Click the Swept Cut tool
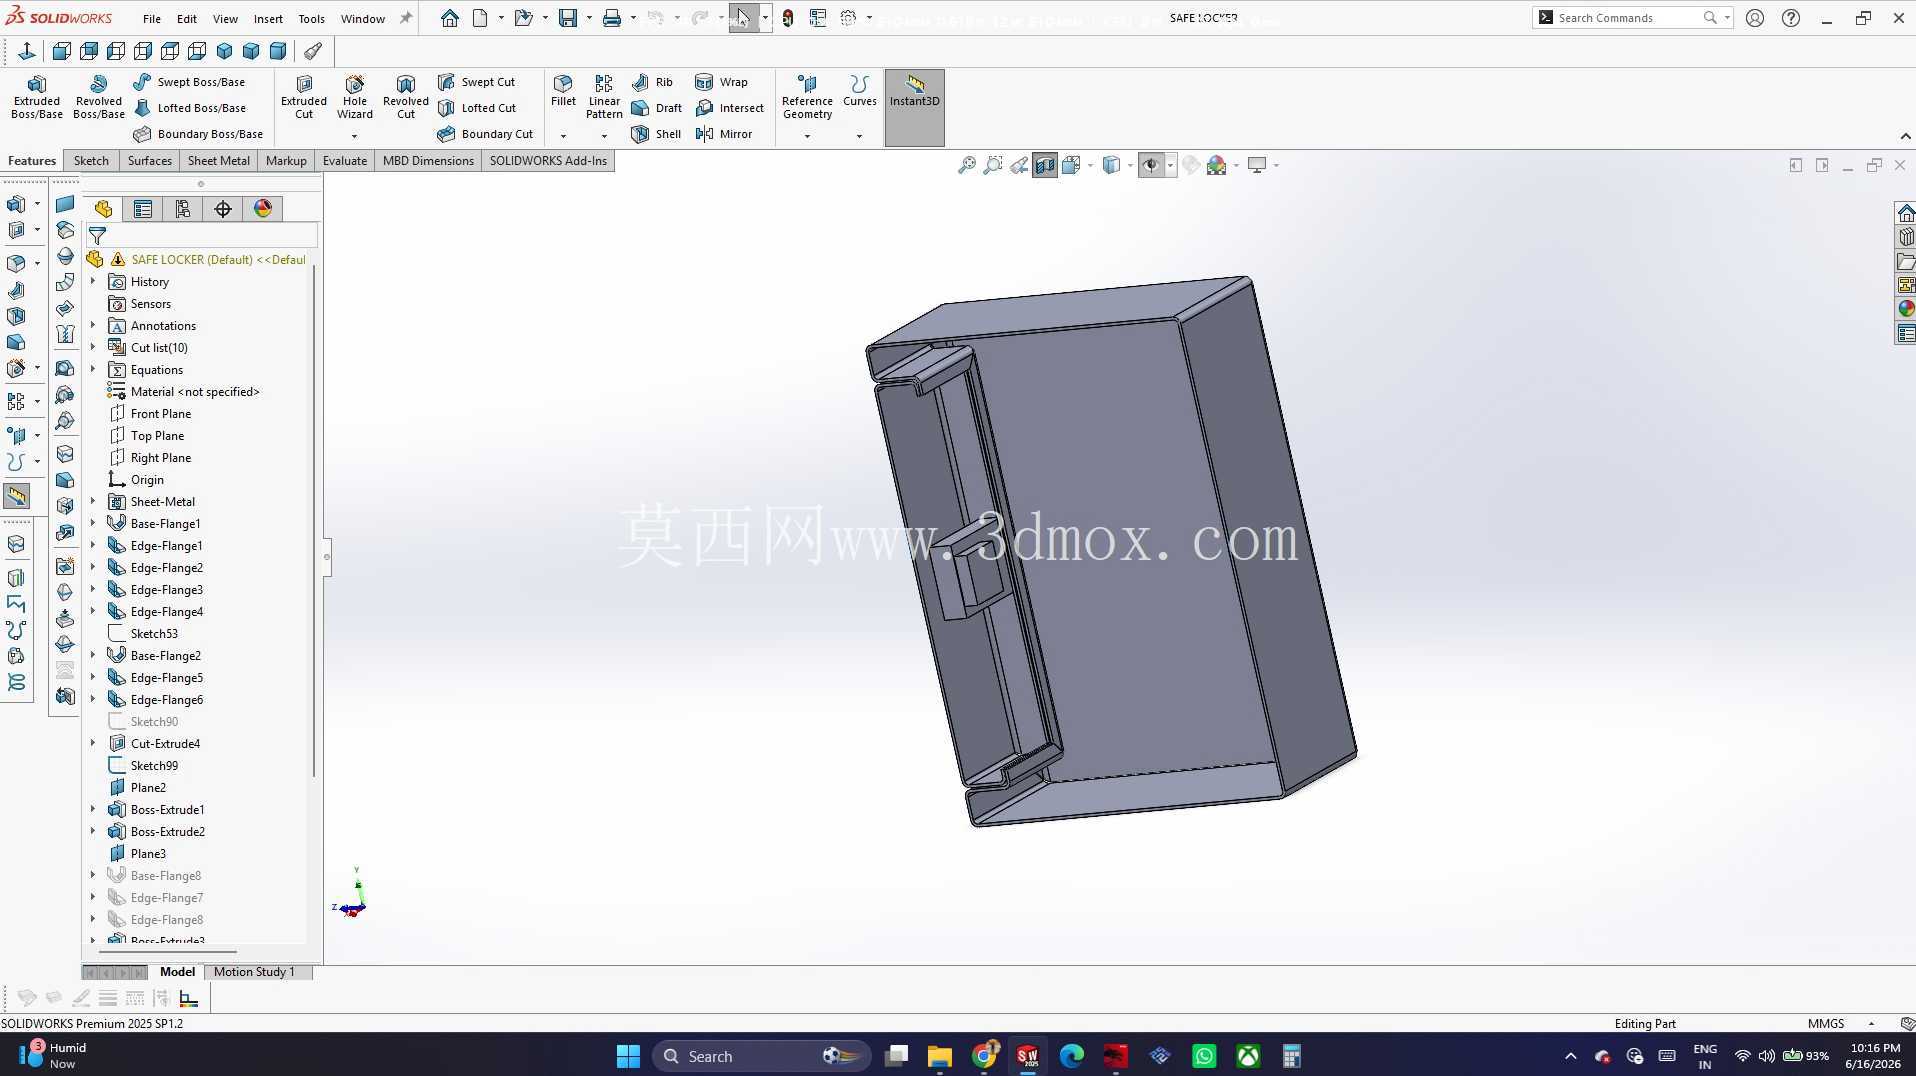Screen dimensions: 1916x1076 (x=476, y=82)
